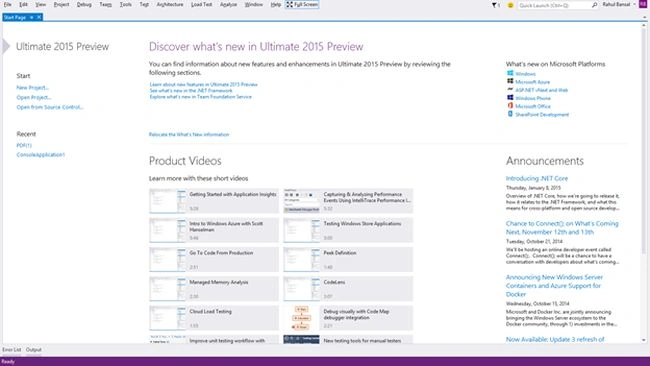Open recent project ConsoleApplication1
Viewport: 650px width, 366px height.
click(41, 155)
